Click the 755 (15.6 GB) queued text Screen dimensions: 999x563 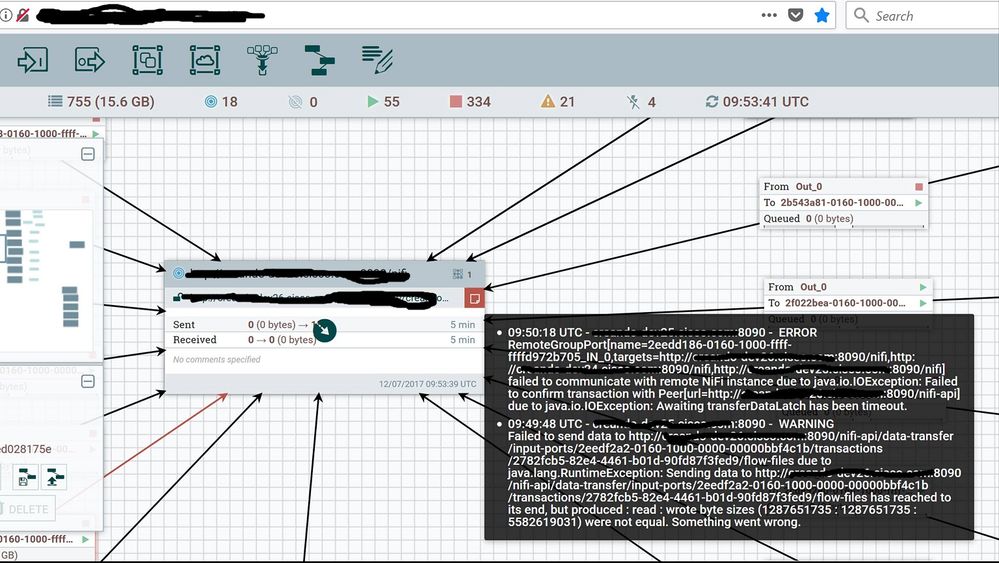click(110, 101)
